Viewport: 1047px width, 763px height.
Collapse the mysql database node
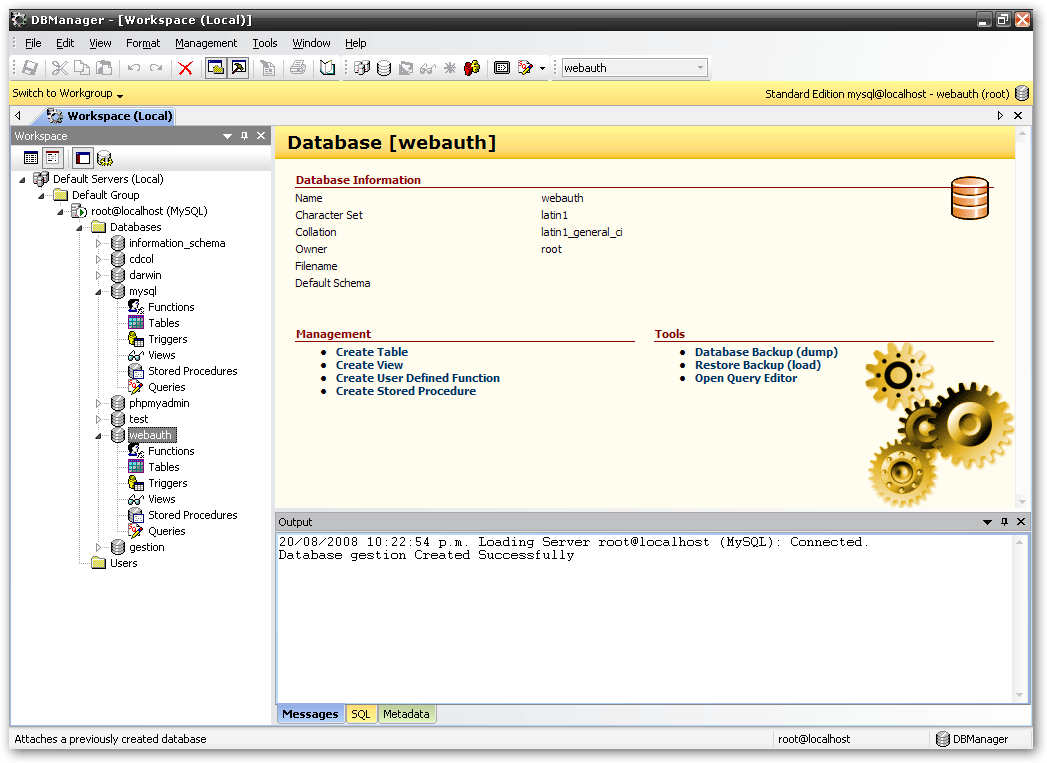pos(99,292)
